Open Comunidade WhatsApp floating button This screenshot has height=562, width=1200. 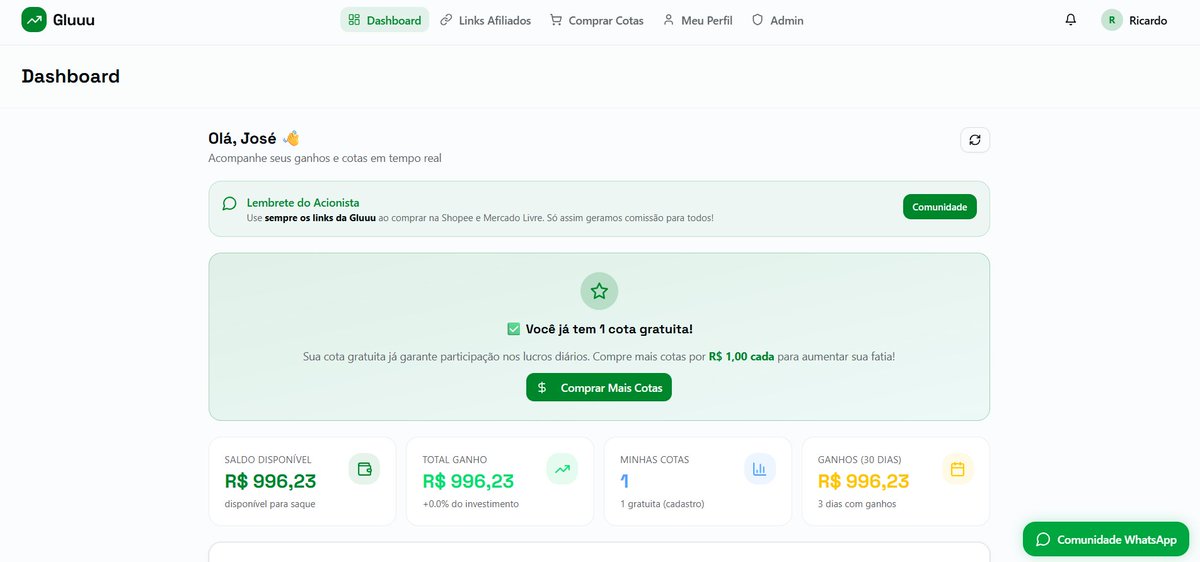click(x=1106, y=539)
